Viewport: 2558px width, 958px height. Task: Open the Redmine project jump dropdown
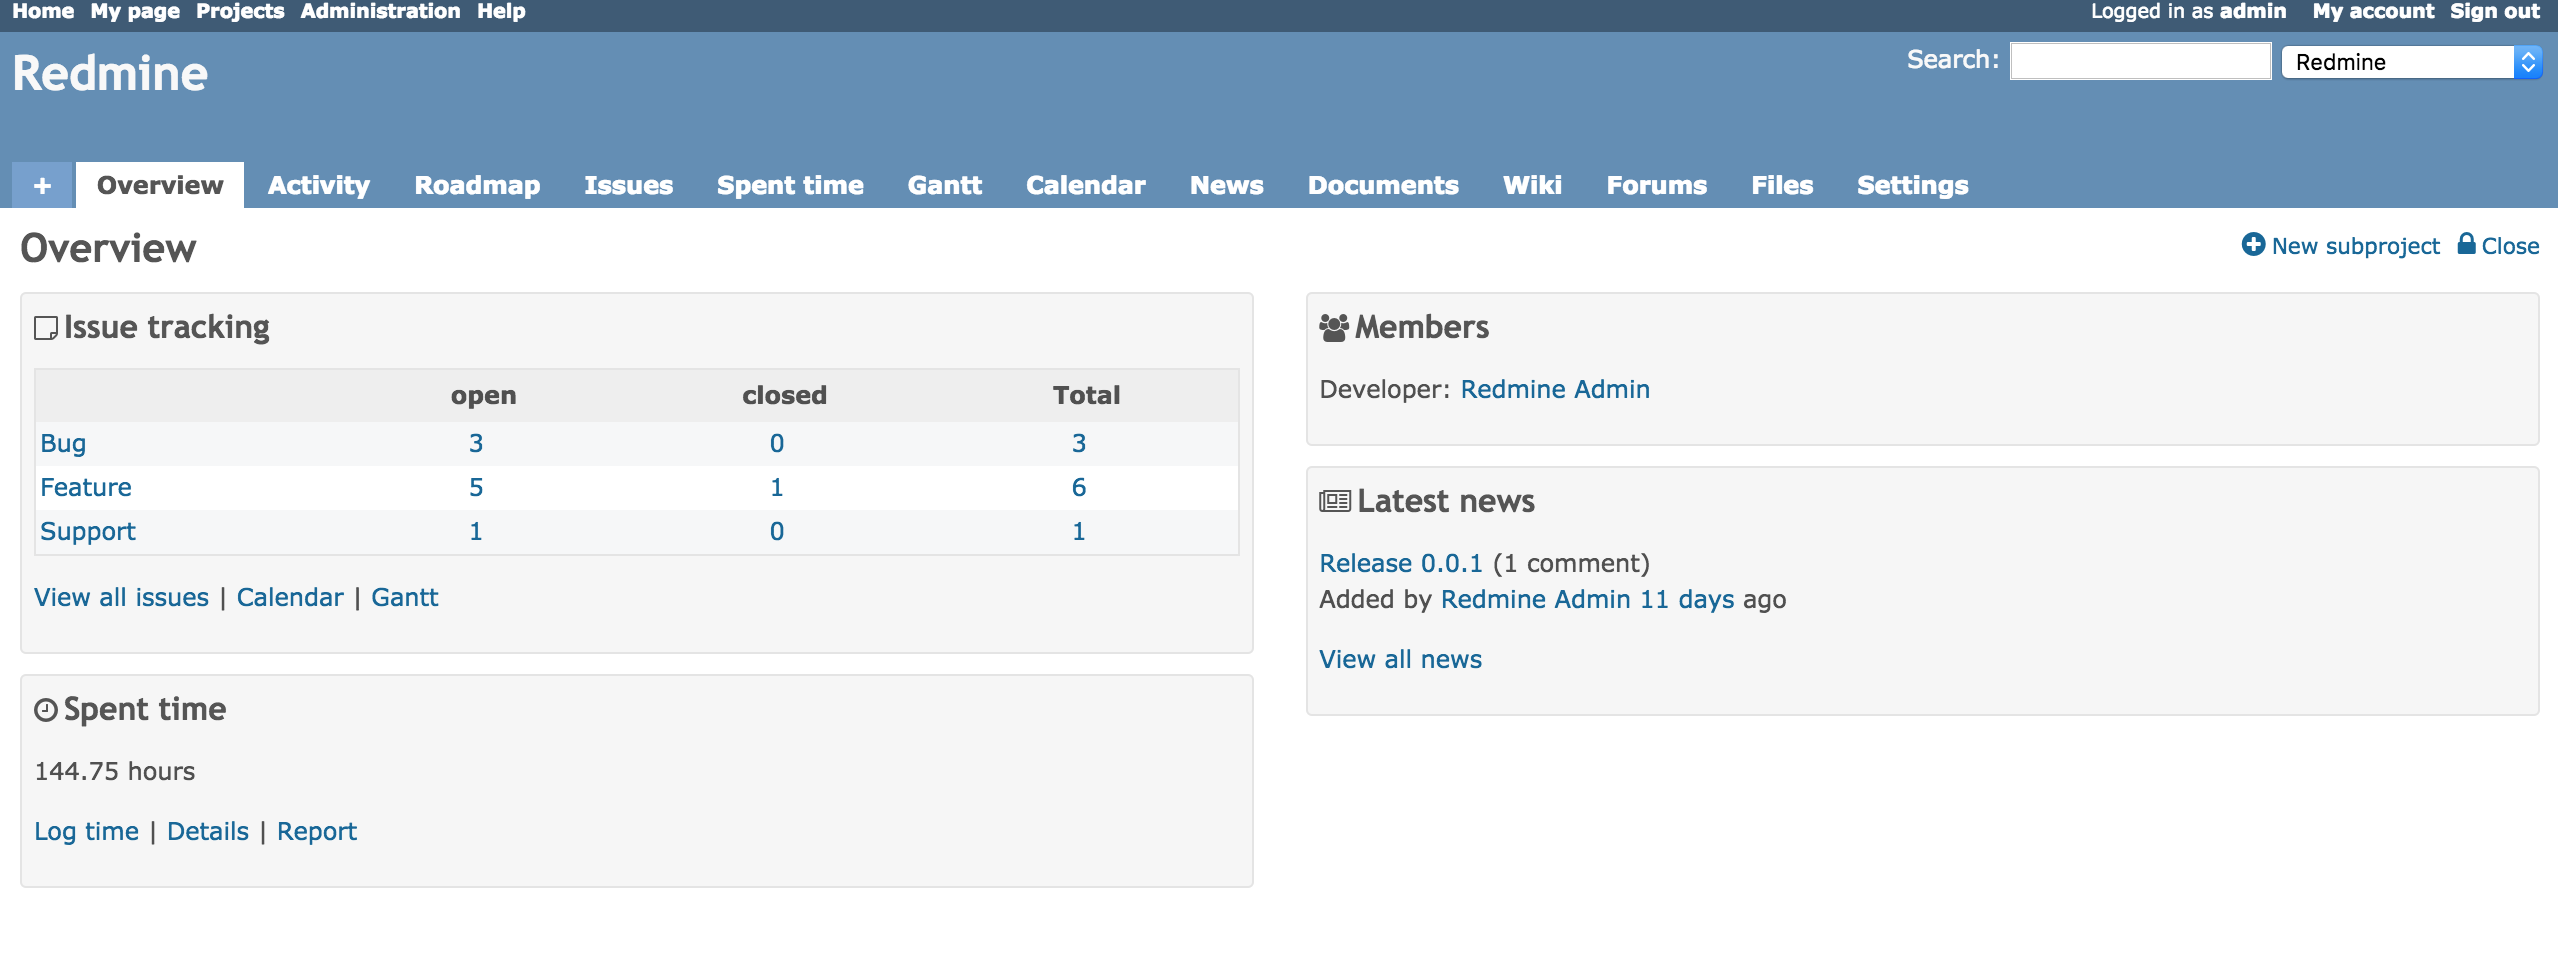(2411, 62)
